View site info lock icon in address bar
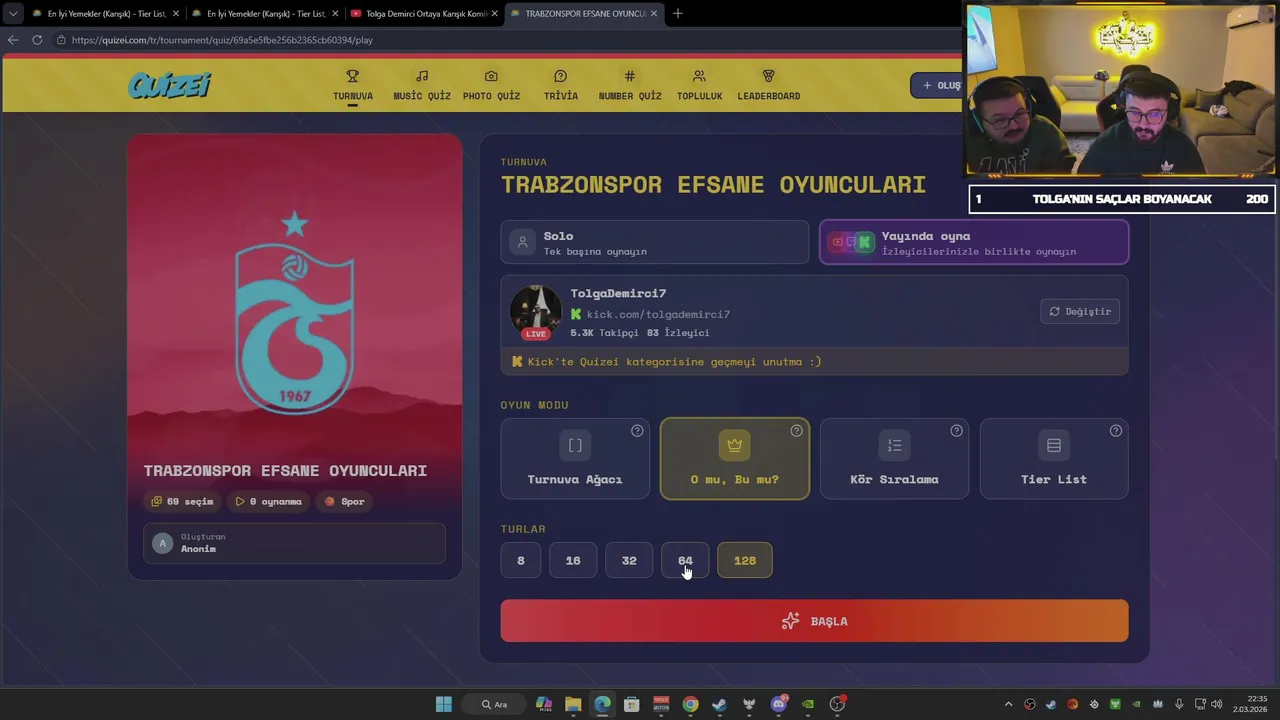The height and width of the screenshot is (720, 1280). click(61, 40)
